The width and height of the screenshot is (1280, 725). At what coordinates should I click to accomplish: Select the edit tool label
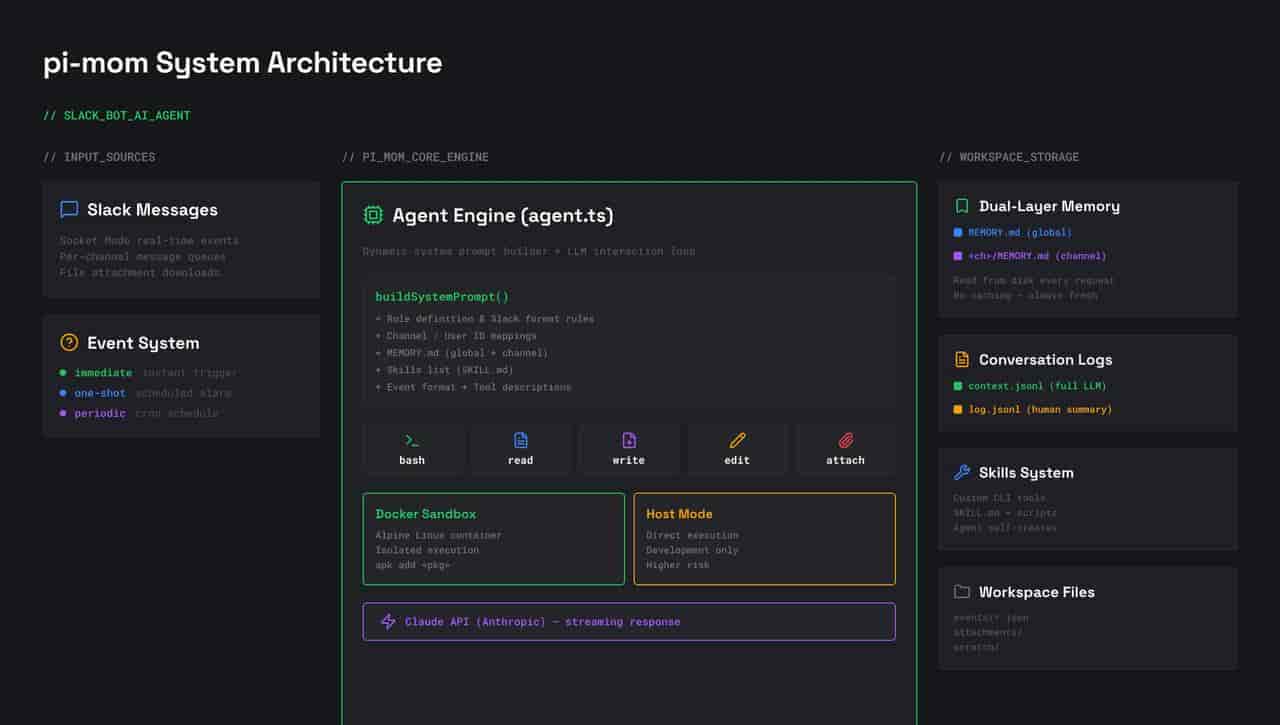tap(737, 460)
